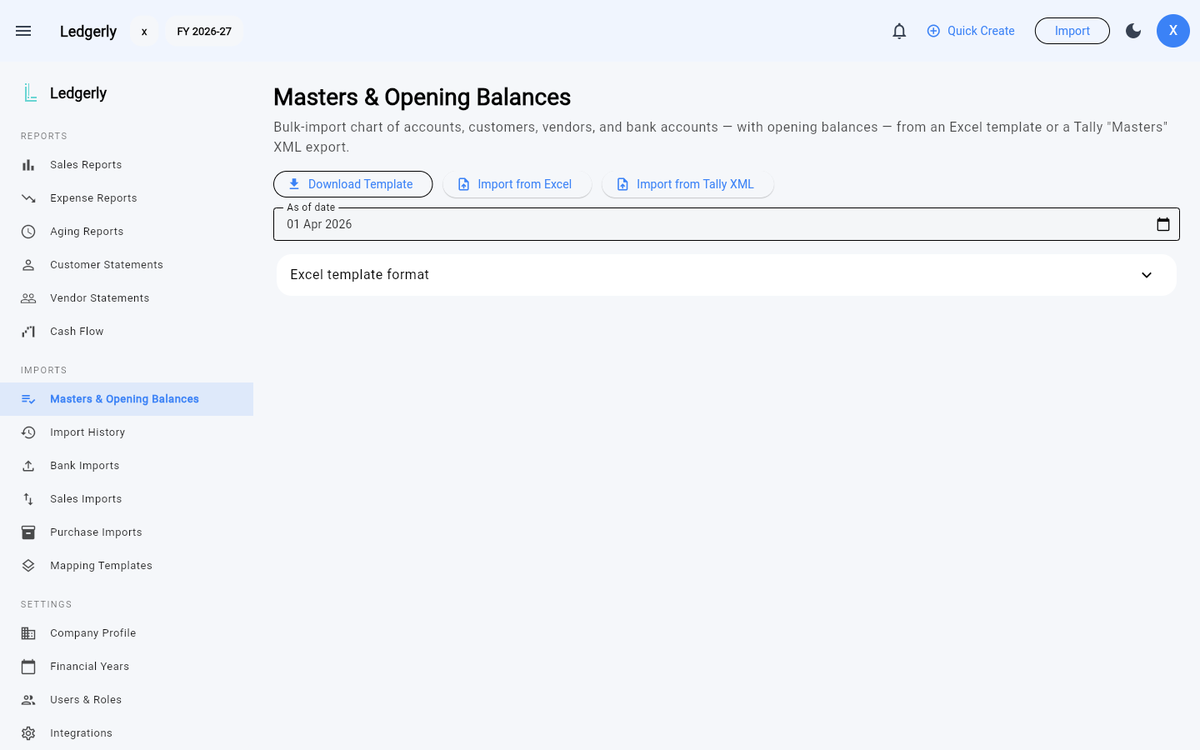Open Sales Imports page
This screenshot has height=750, width=1200.
point(126,499)
